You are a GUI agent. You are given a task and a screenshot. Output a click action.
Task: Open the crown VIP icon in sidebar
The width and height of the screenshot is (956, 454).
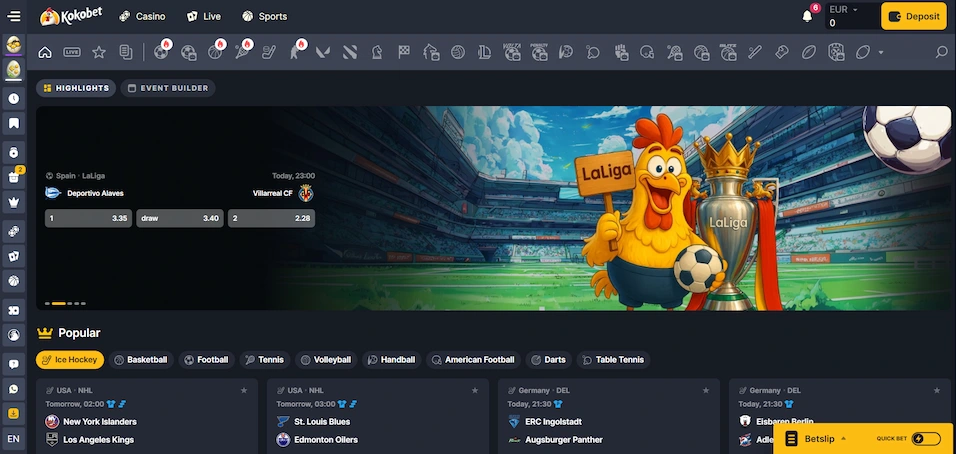point(13,202)
